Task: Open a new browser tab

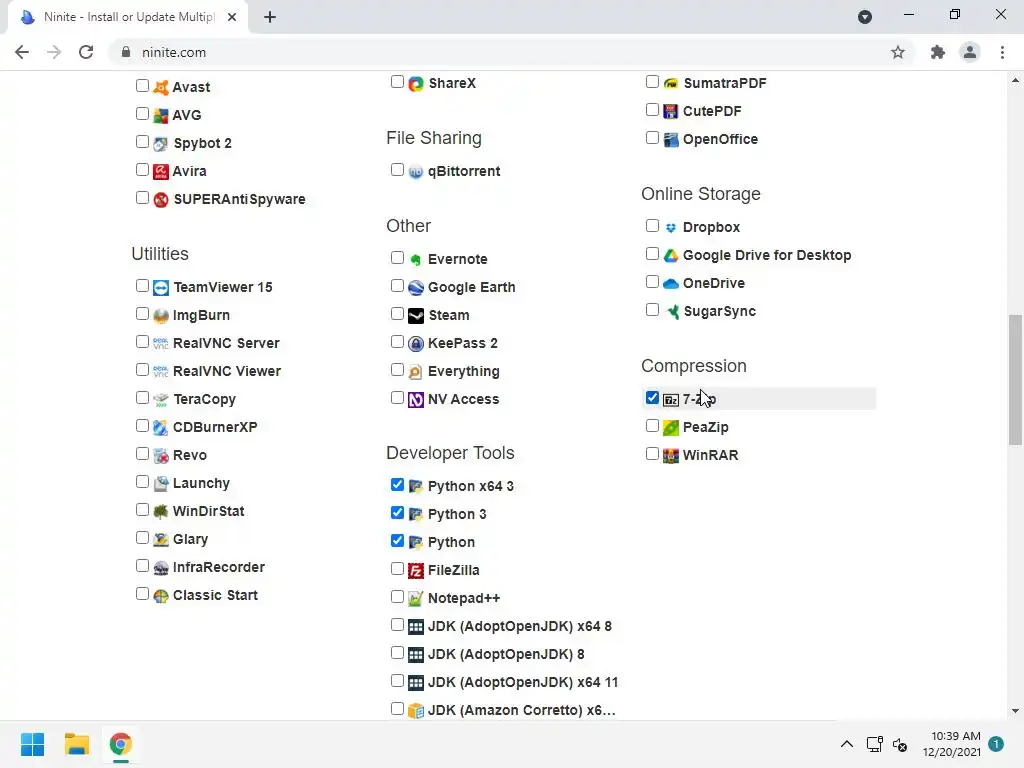Action: point(270,17)
